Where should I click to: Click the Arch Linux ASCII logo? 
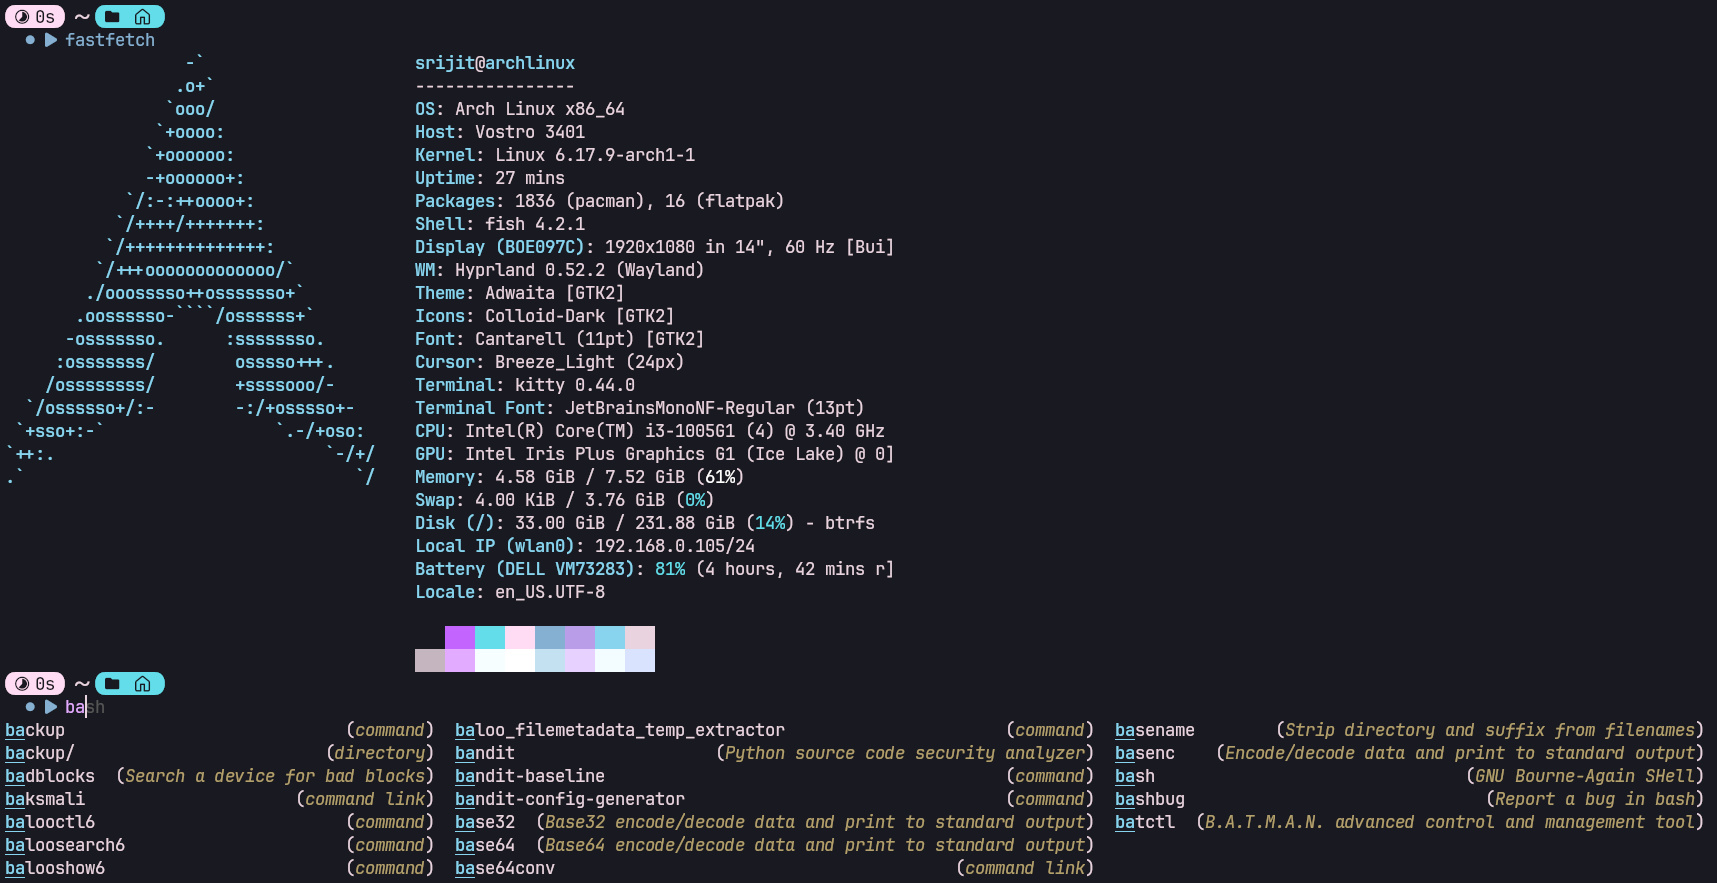pos(190,270)
